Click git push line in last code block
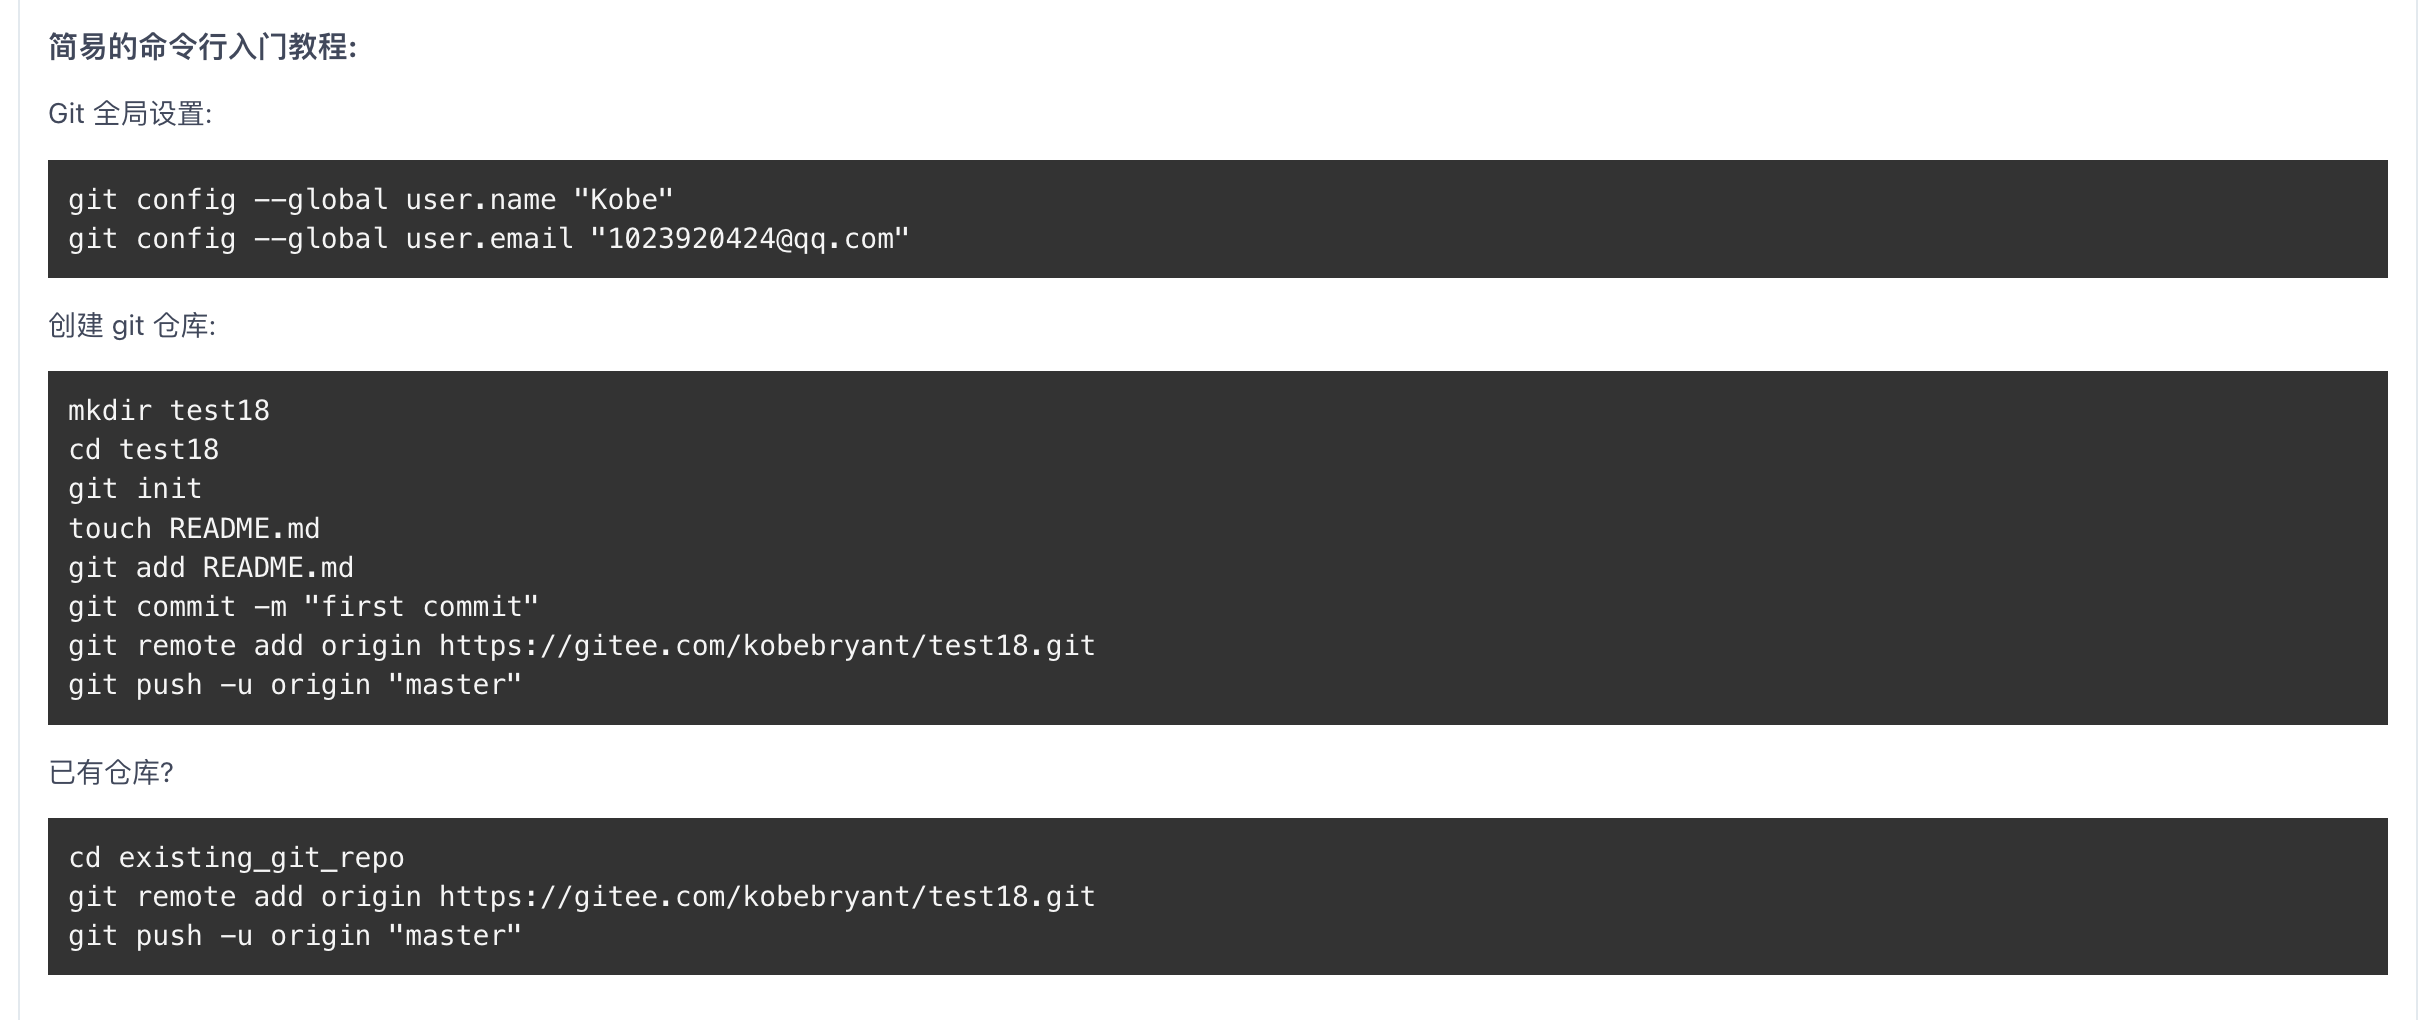Image resolution: width=2436 pixels, height=1020 pixels. 295,936
